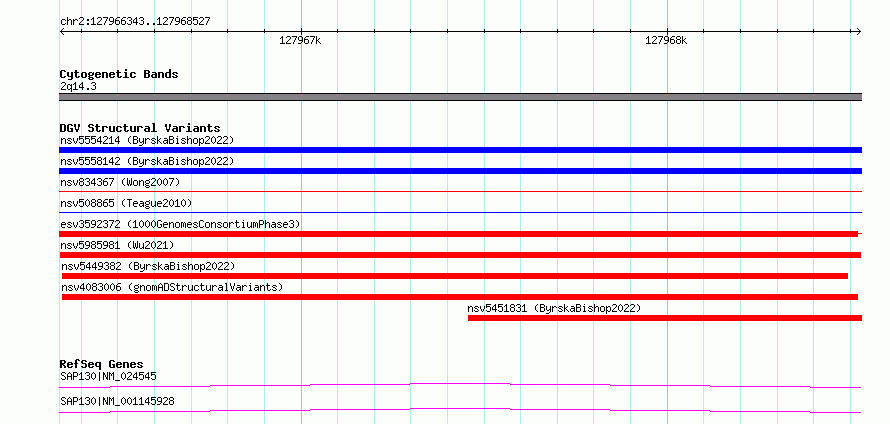
Task: Click the 127967k ruler marker
Action: coord(300,40)
